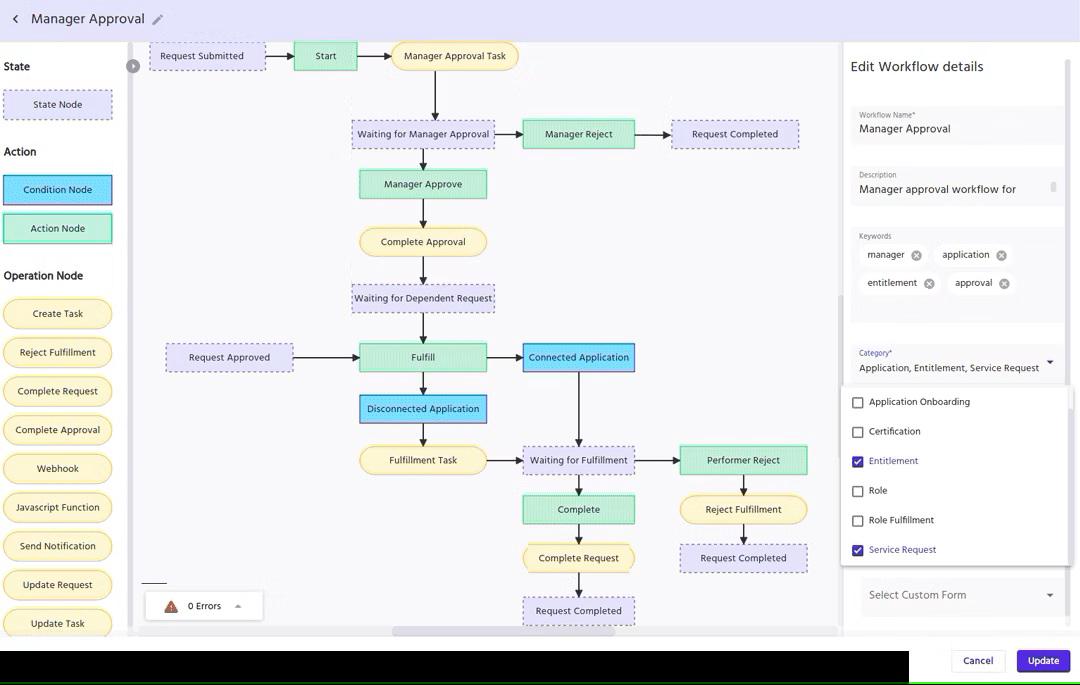
Task: Enable the Role Fulfillment checkbox
Action: click(857, 521)
